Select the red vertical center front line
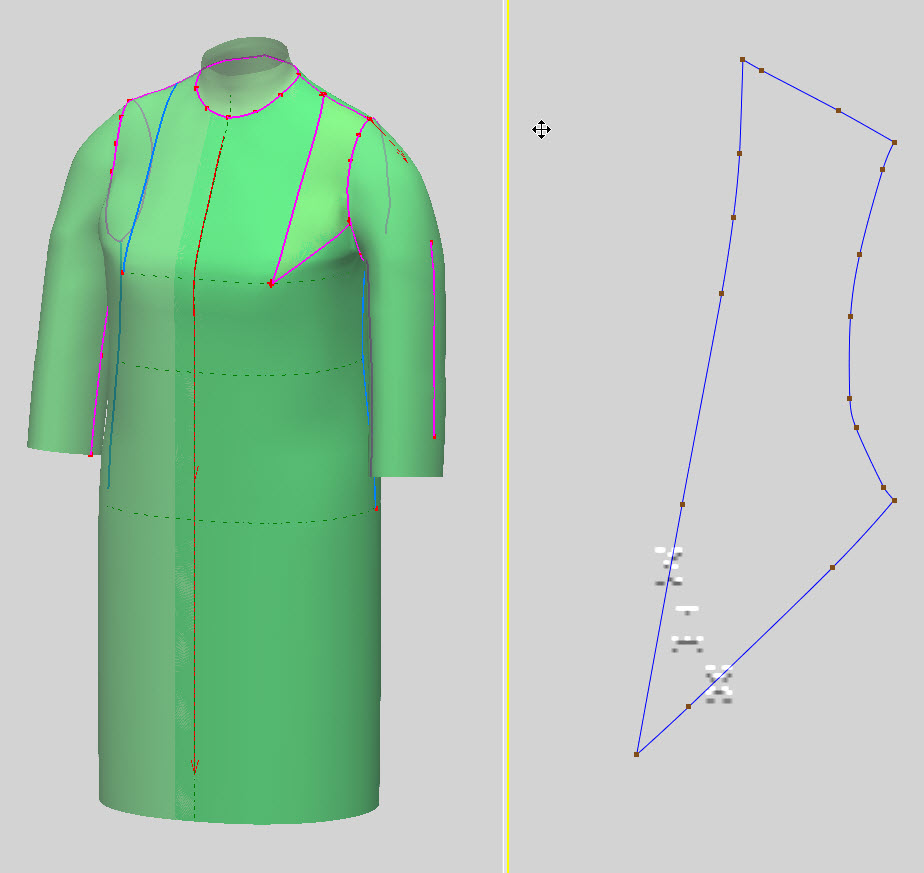The image size is (924, 873). pos(194,472)
